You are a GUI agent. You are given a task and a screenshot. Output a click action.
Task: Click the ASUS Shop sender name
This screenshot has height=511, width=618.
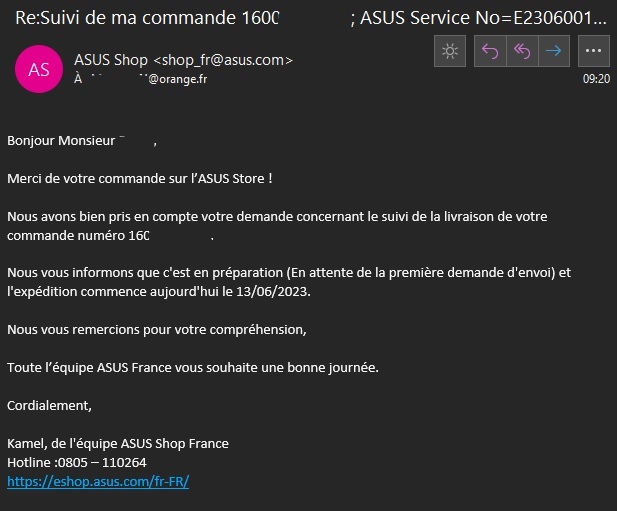click(111, 60)
